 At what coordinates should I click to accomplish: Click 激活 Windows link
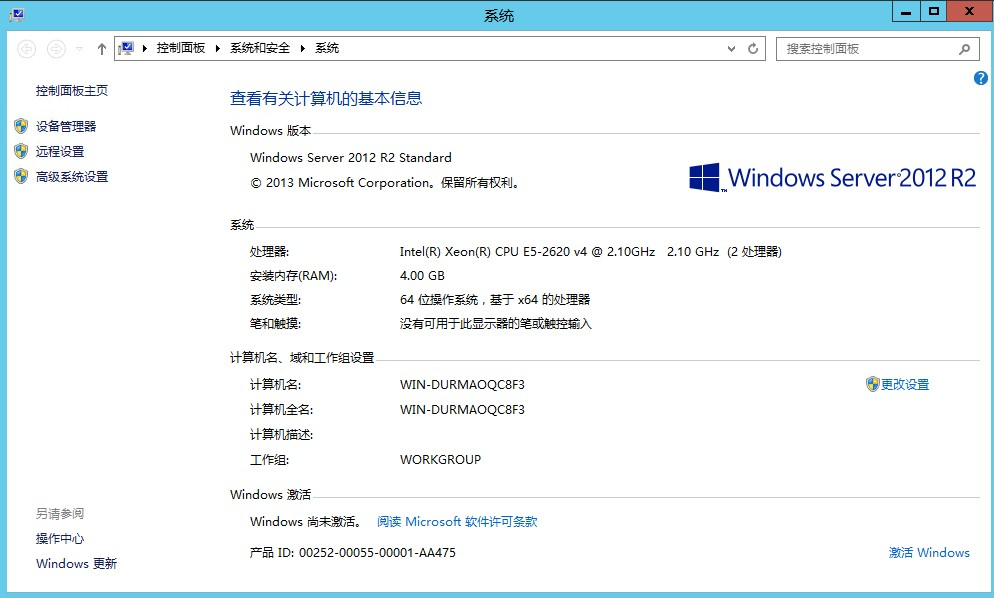(x=929, y=552)
